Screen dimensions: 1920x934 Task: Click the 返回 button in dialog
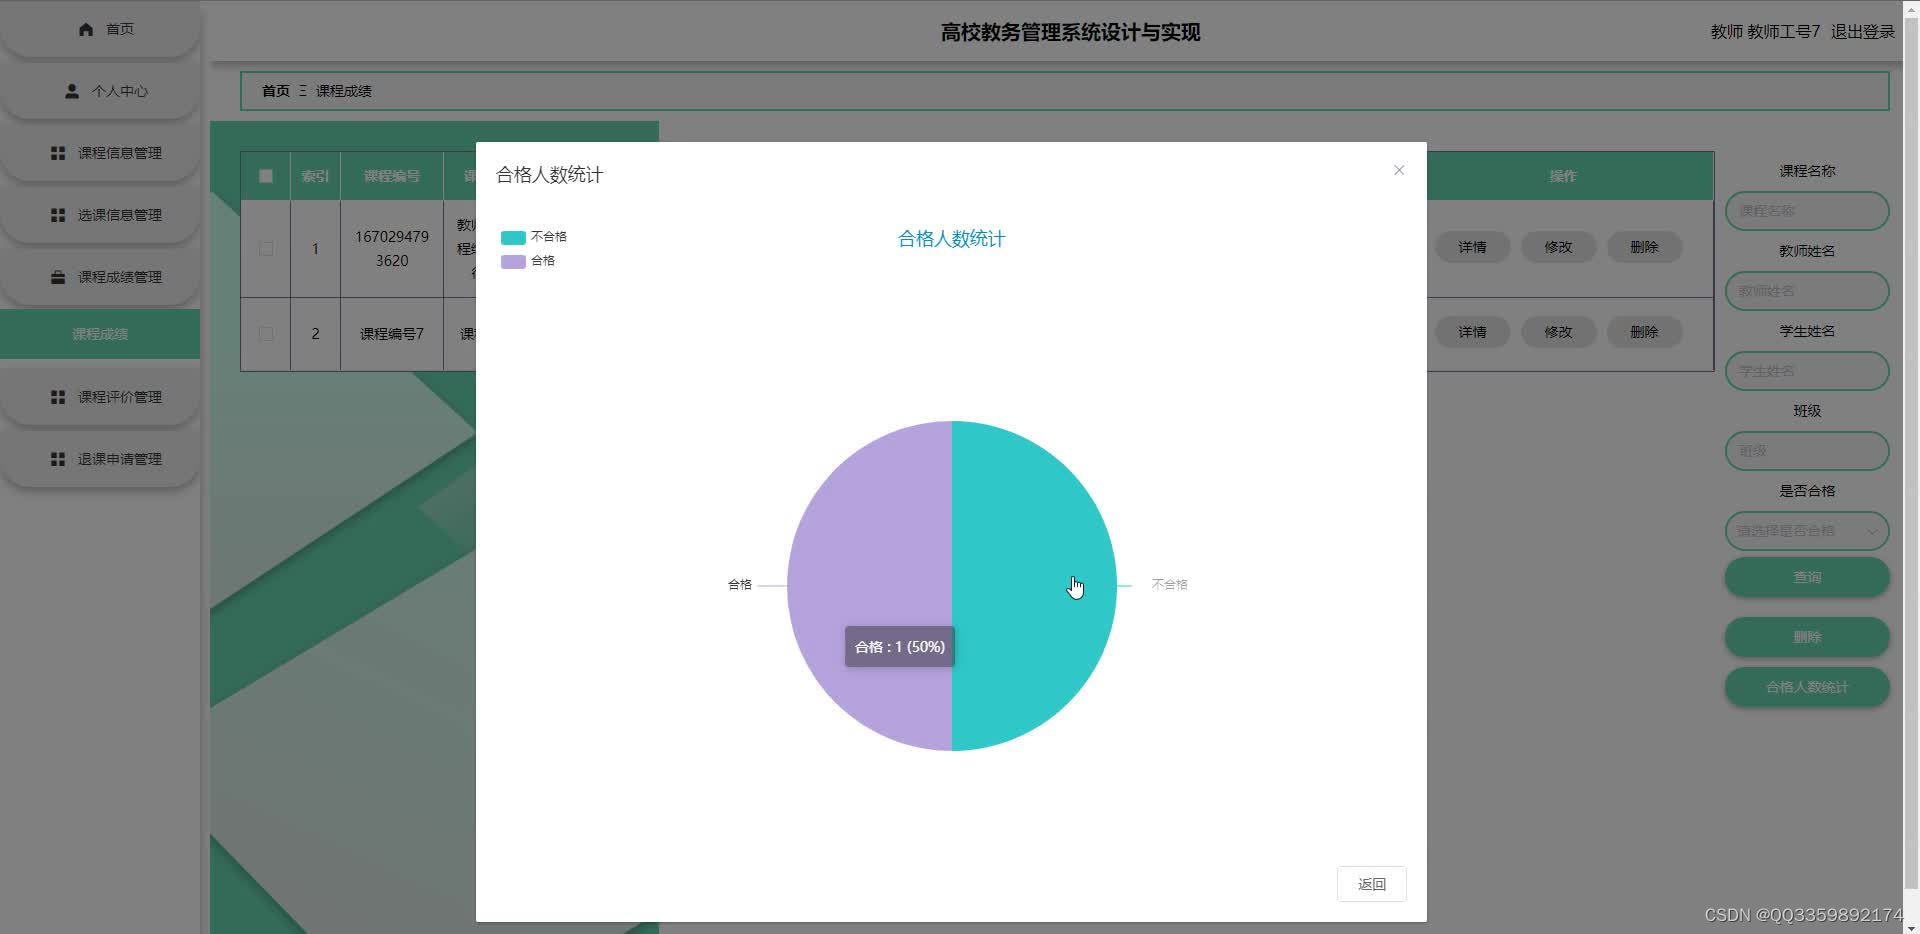point(1371,884)
